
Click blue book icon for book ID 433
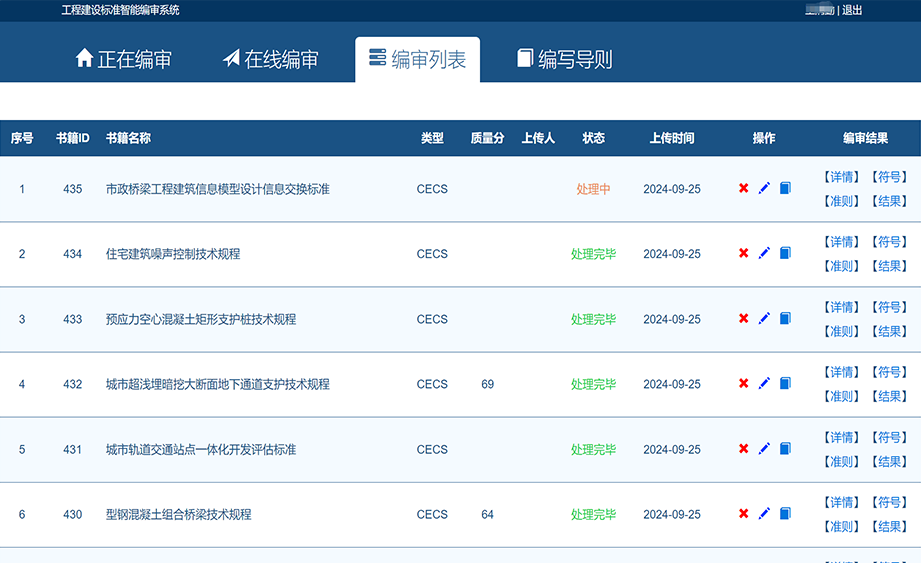click(785, 318)
